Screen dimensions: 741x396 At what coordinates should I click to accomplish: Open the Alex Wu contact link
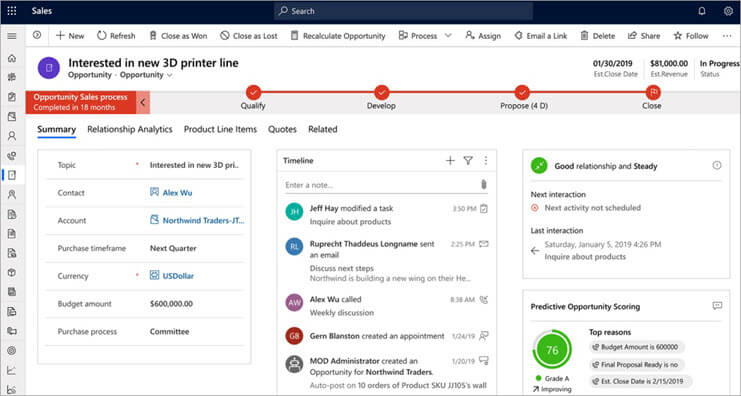(178, 193)
